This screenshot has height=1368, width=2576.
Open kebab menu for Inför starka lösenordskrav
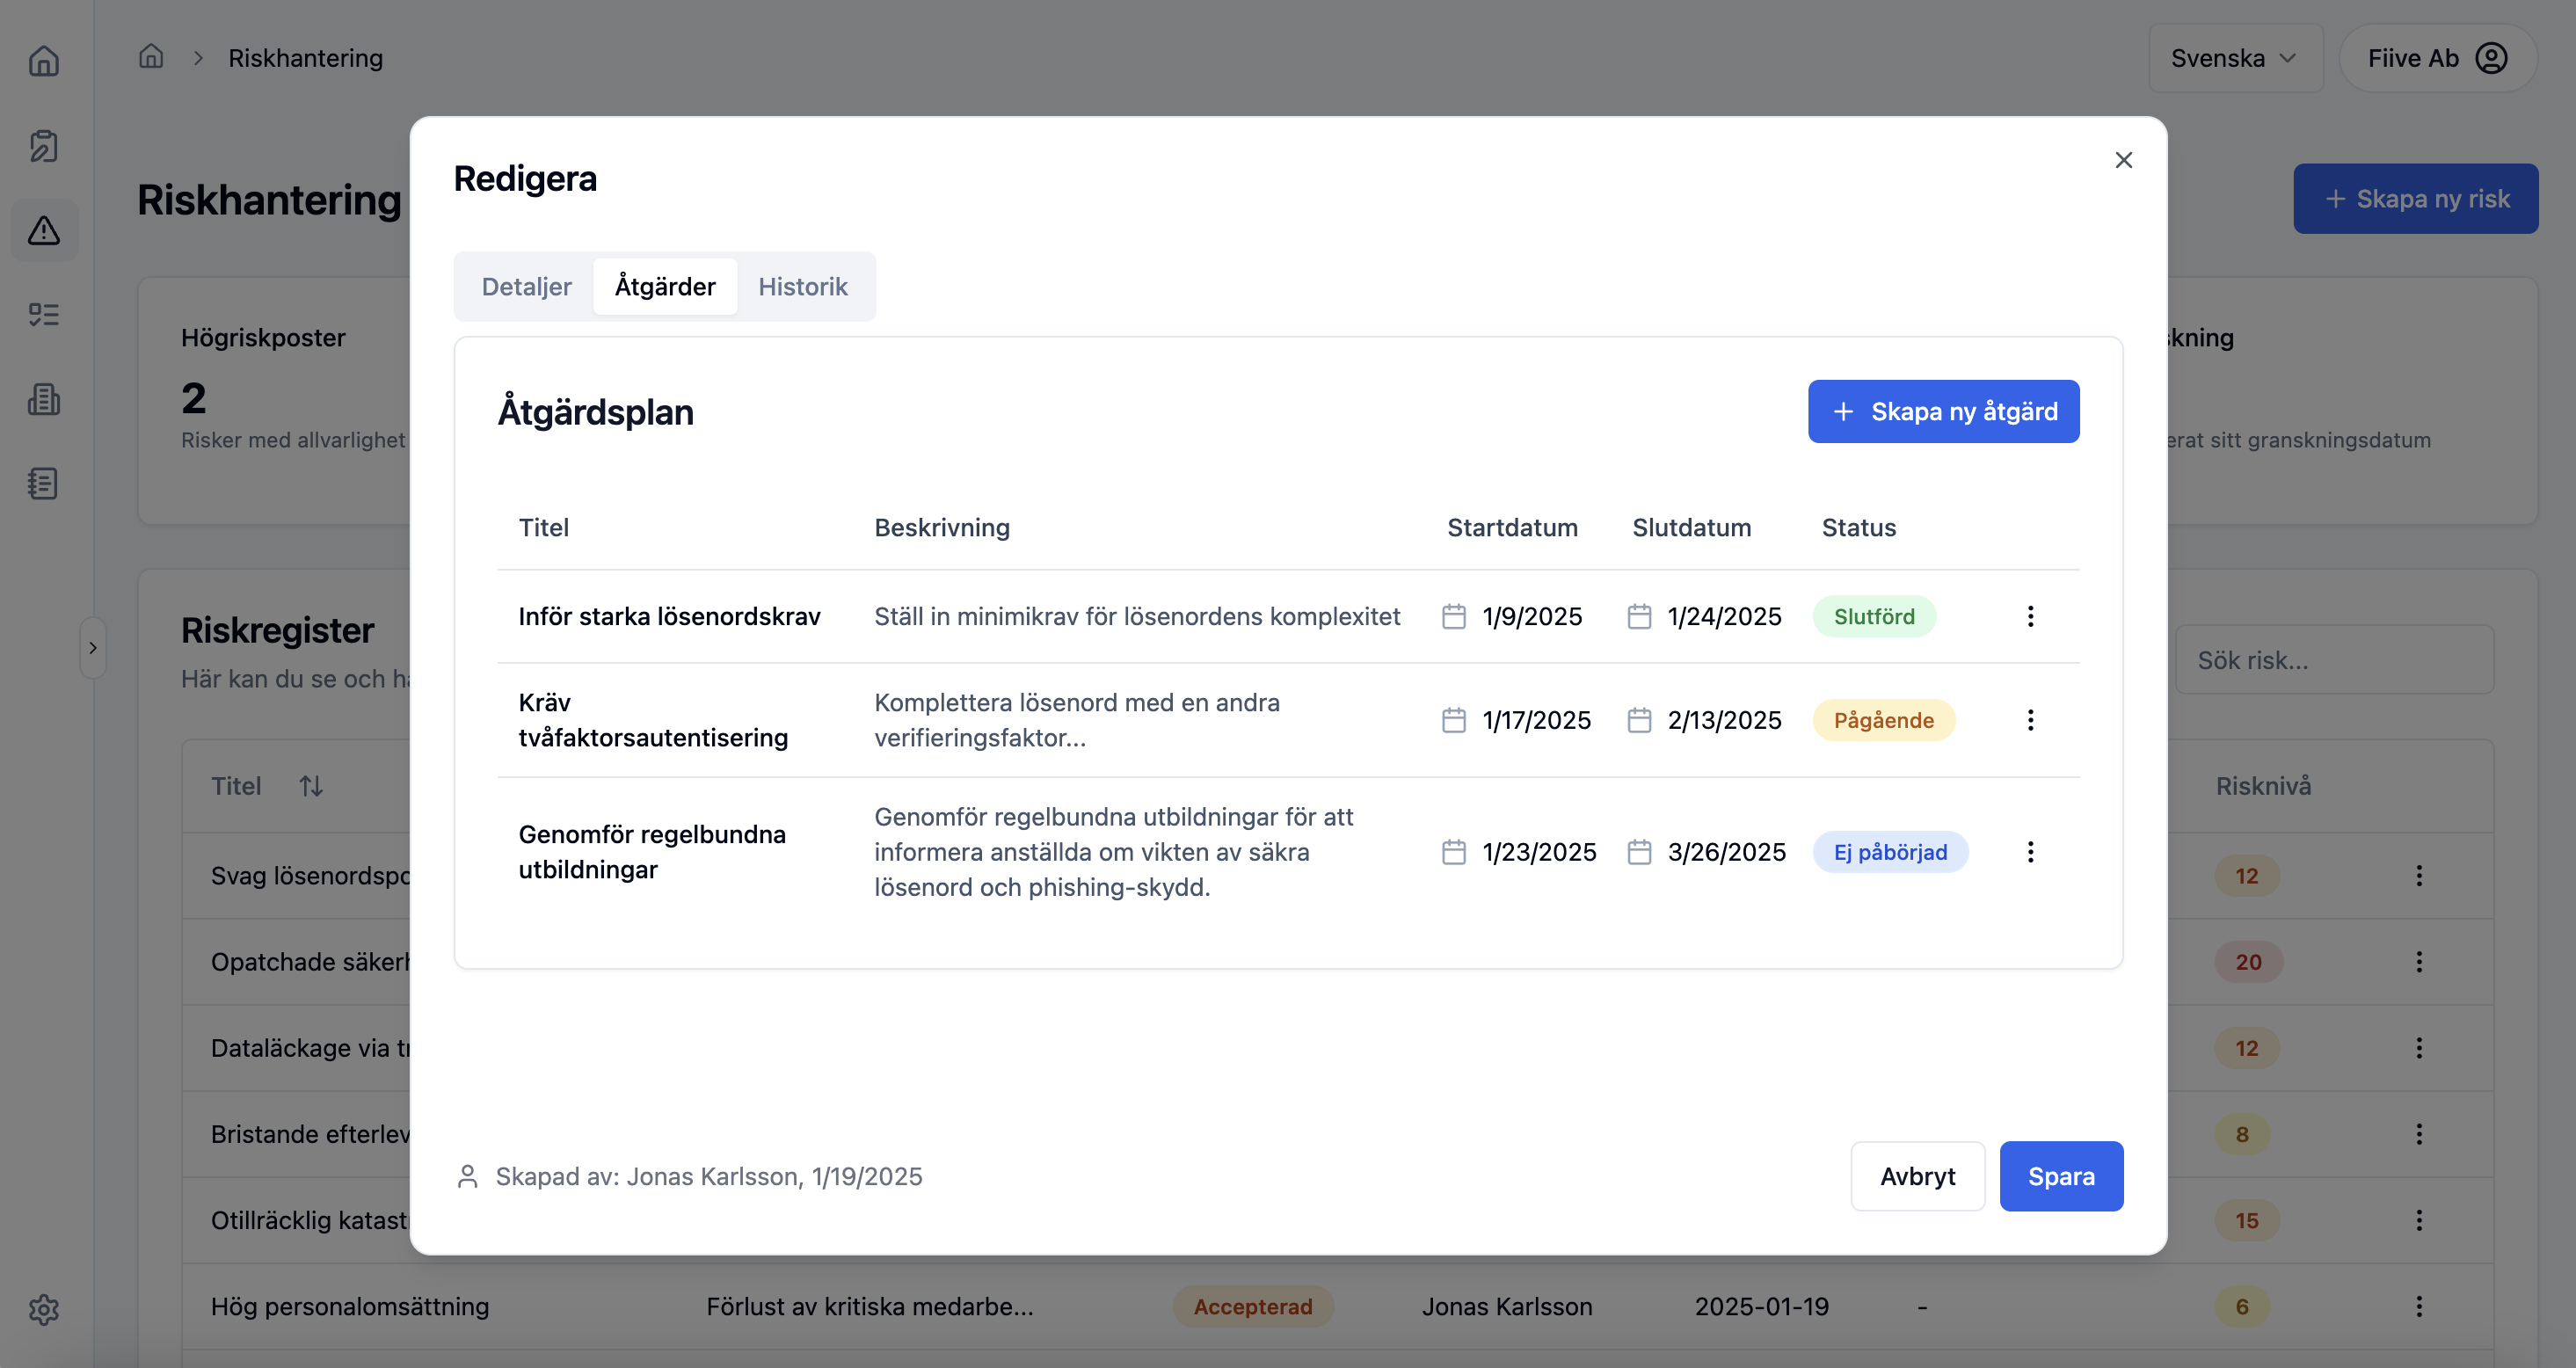point(2031,616)
